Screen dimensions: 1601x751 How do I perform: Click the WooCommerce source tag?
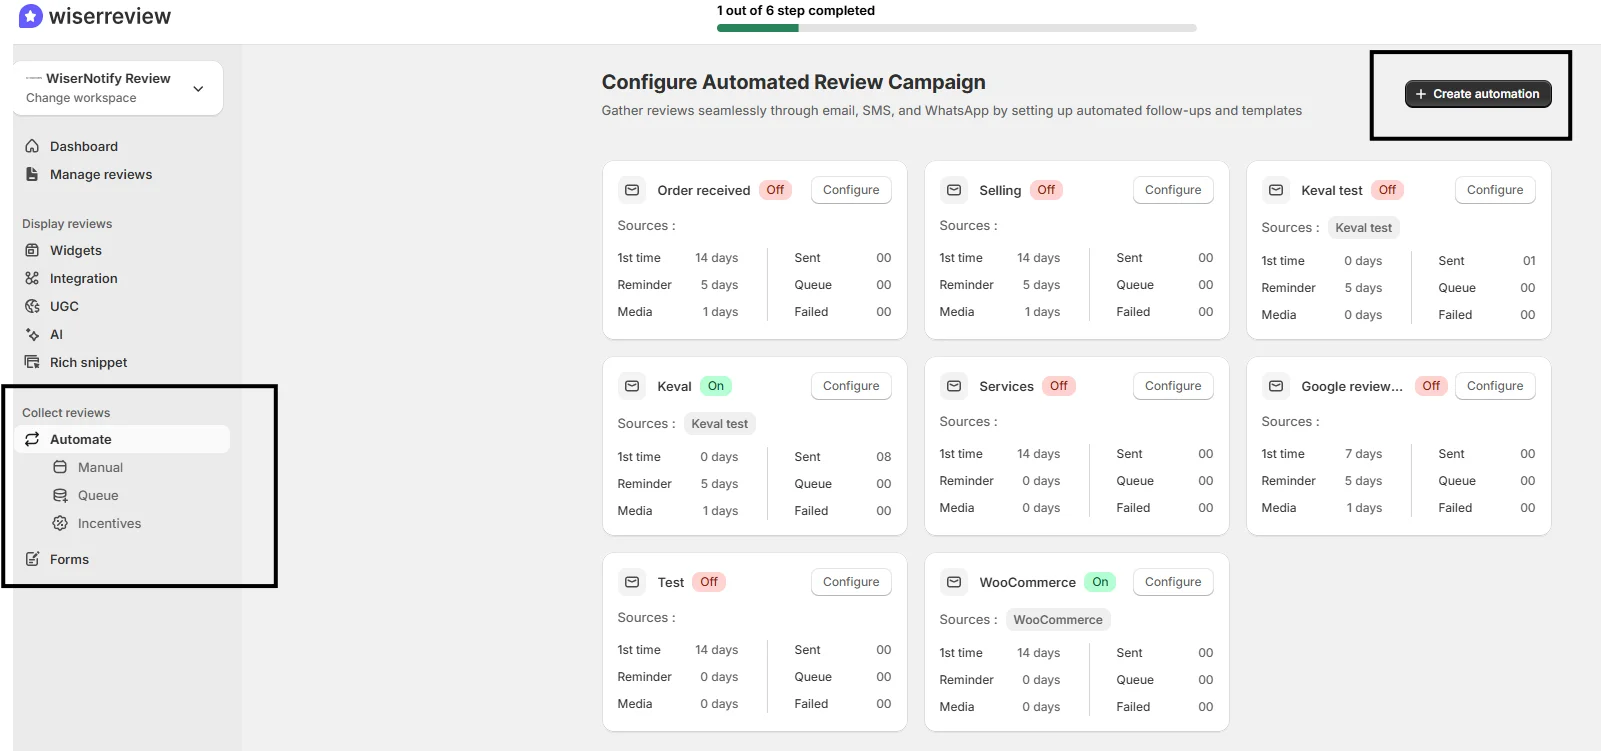point(1058,620)
